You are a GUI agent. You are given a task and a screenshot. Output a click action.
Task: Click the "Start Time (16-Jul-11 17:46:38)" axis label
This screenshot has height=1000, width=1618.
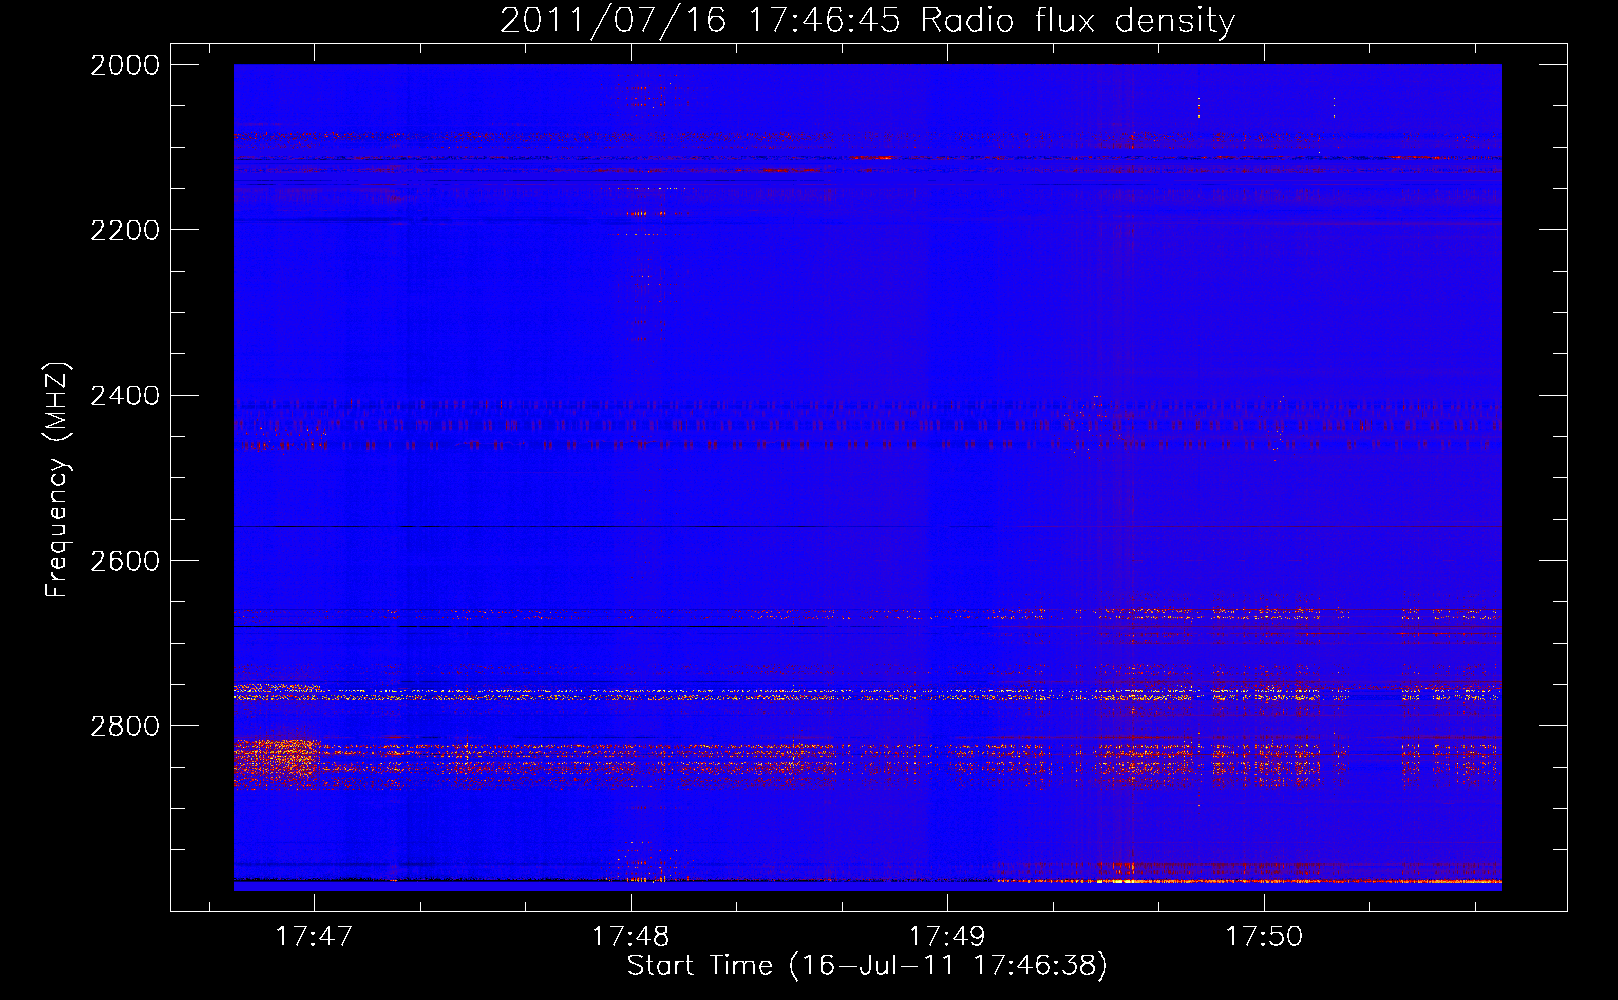pos(867,966)
